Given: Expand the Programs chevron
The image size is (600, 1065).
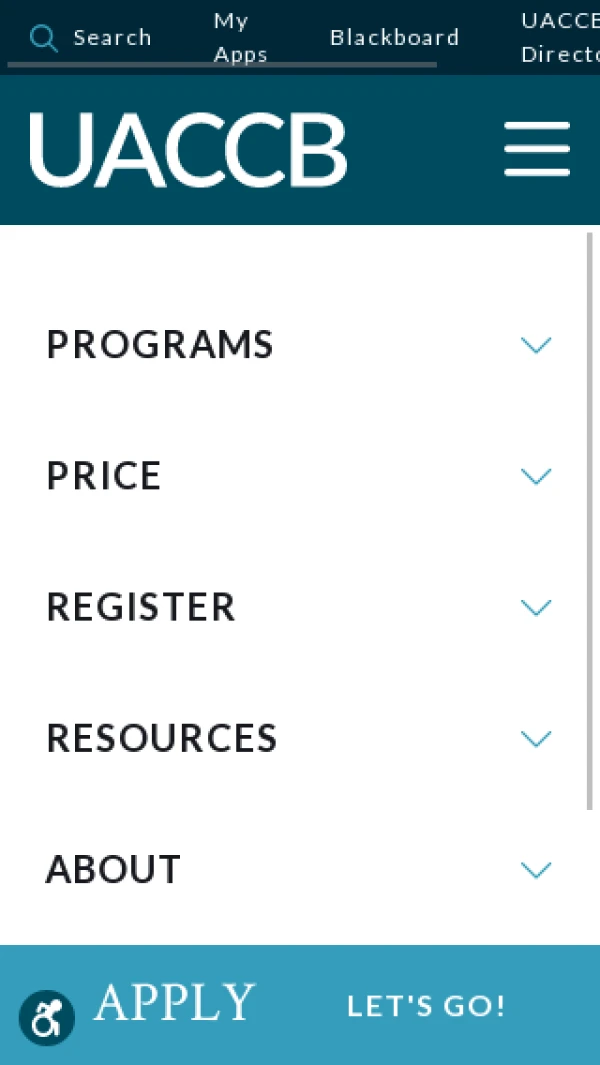Looking at the screenshot, I should pos(536,346).
